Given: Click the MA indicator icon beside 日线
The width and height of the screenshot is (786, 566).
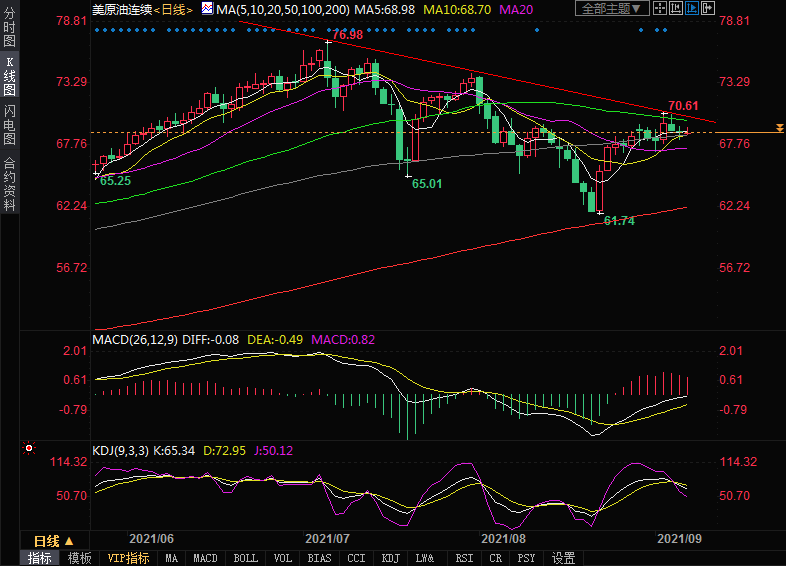Looking at the screenshot, I should [207, 8].
